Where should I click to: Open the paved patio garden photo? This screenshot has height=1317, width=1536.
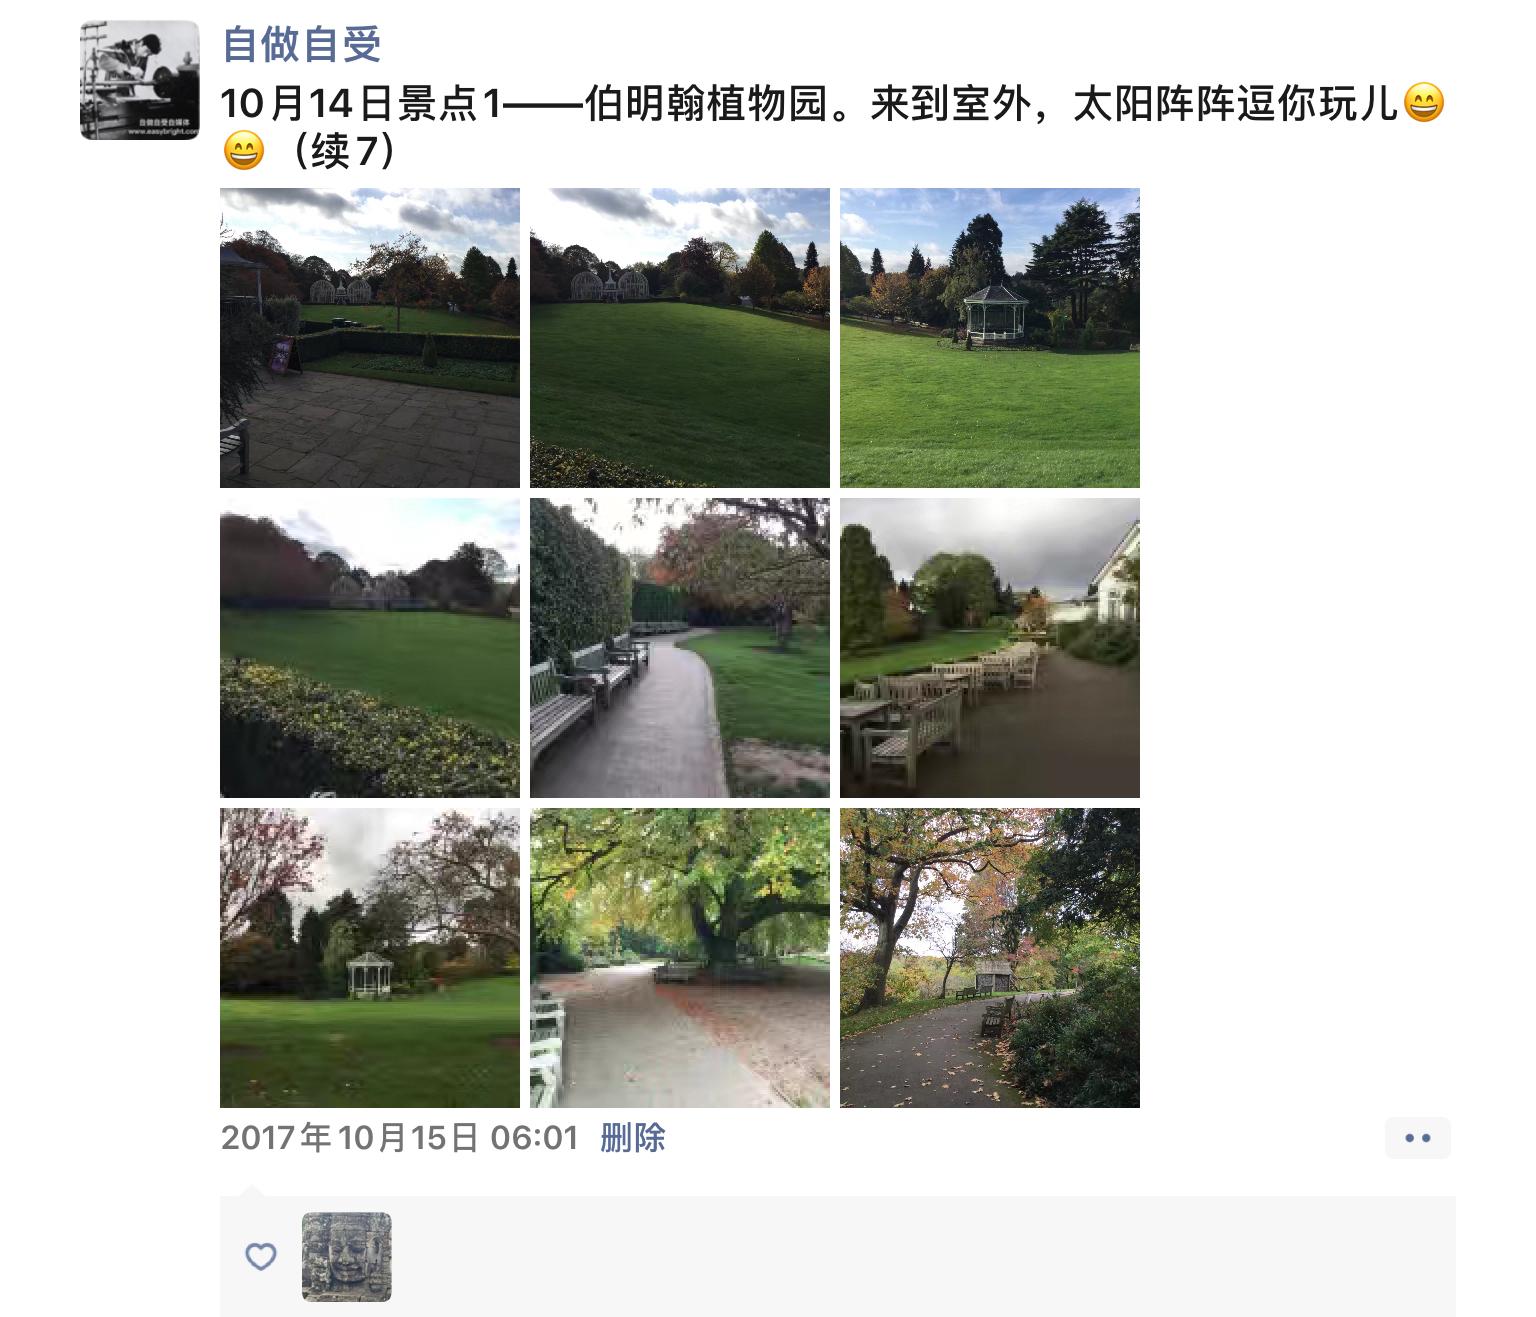pos(370,338)
